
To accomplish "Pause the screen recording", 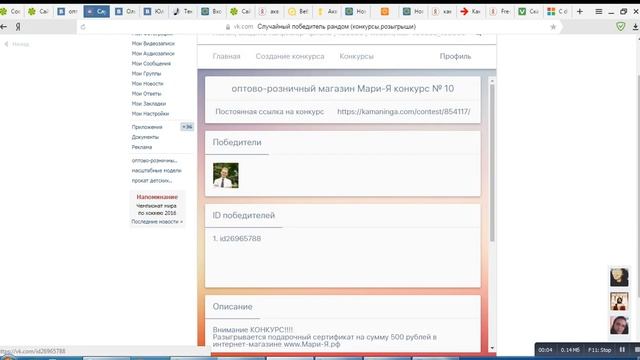I will 622,350.
